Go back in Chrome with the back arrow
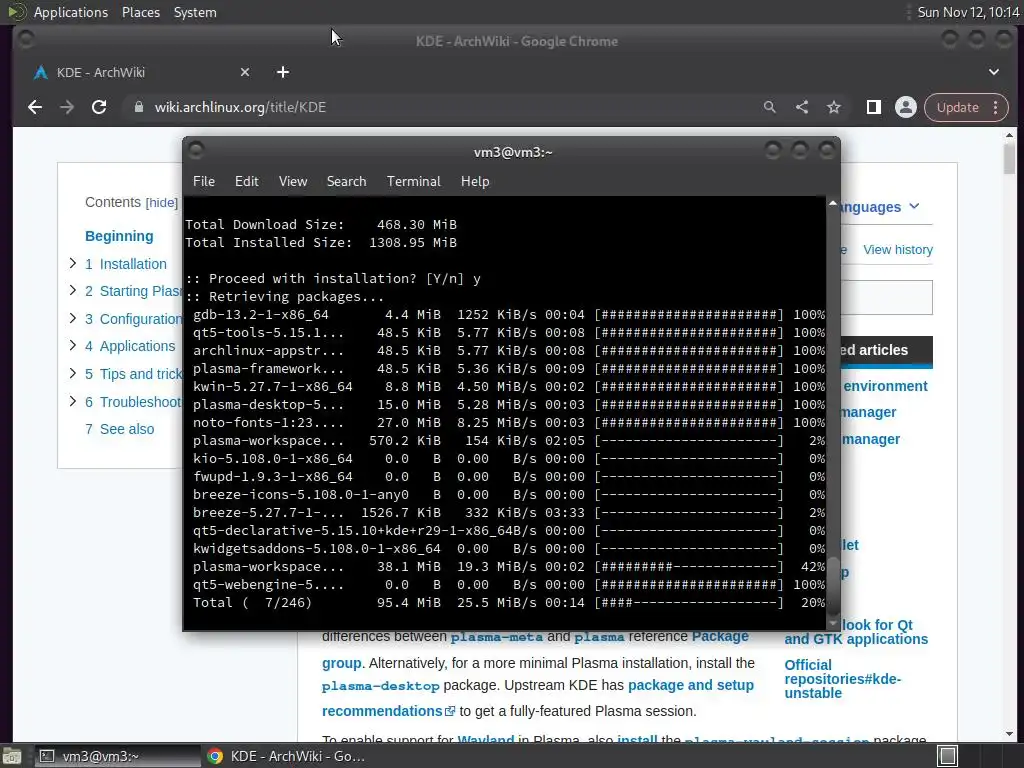Screen dimensions: 1024x768 35,107
